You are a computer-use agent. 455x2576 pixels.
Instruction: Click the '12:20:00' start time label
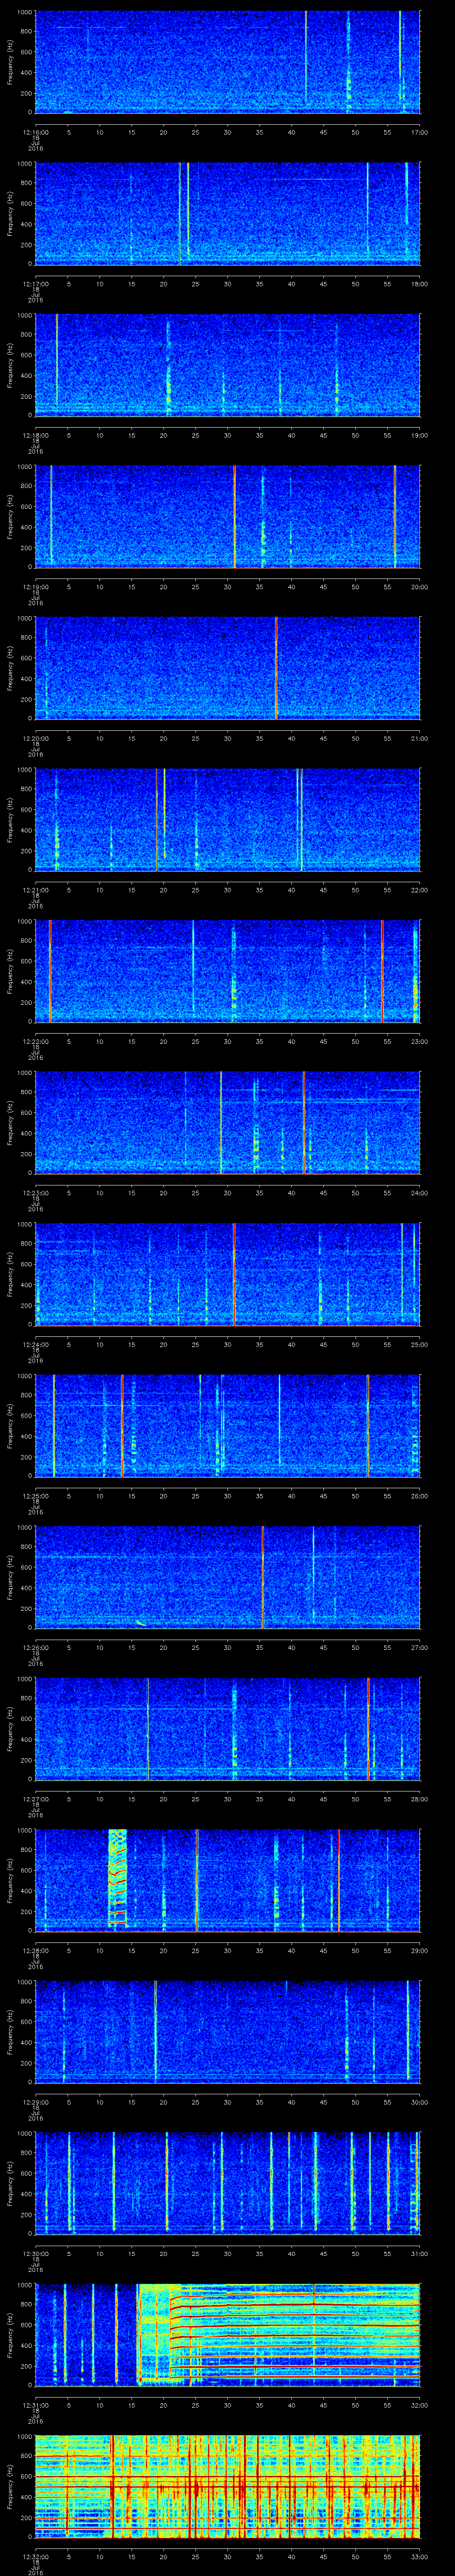35,737
